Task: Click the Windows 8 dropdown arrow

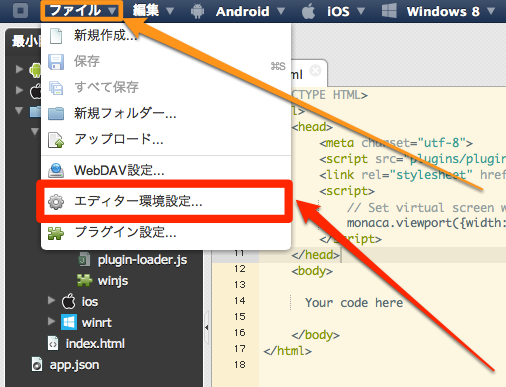Action: tap(491, 11)
